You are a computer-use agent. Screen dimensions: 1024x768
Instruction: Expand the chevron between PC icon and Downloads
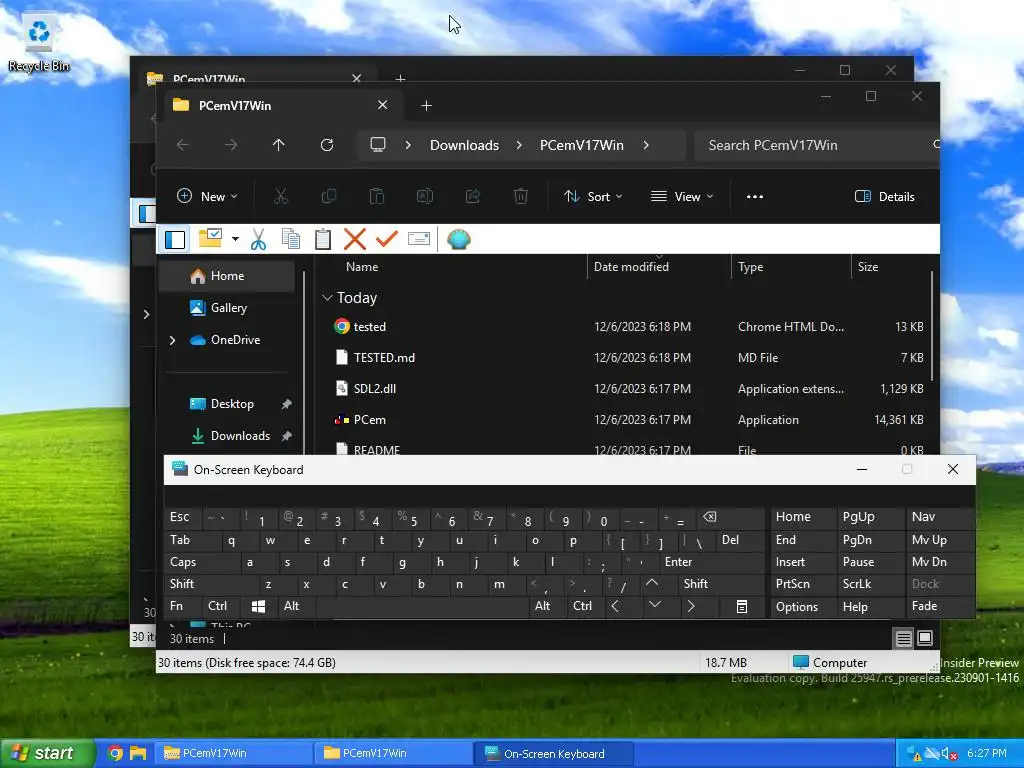coord(408,145)
